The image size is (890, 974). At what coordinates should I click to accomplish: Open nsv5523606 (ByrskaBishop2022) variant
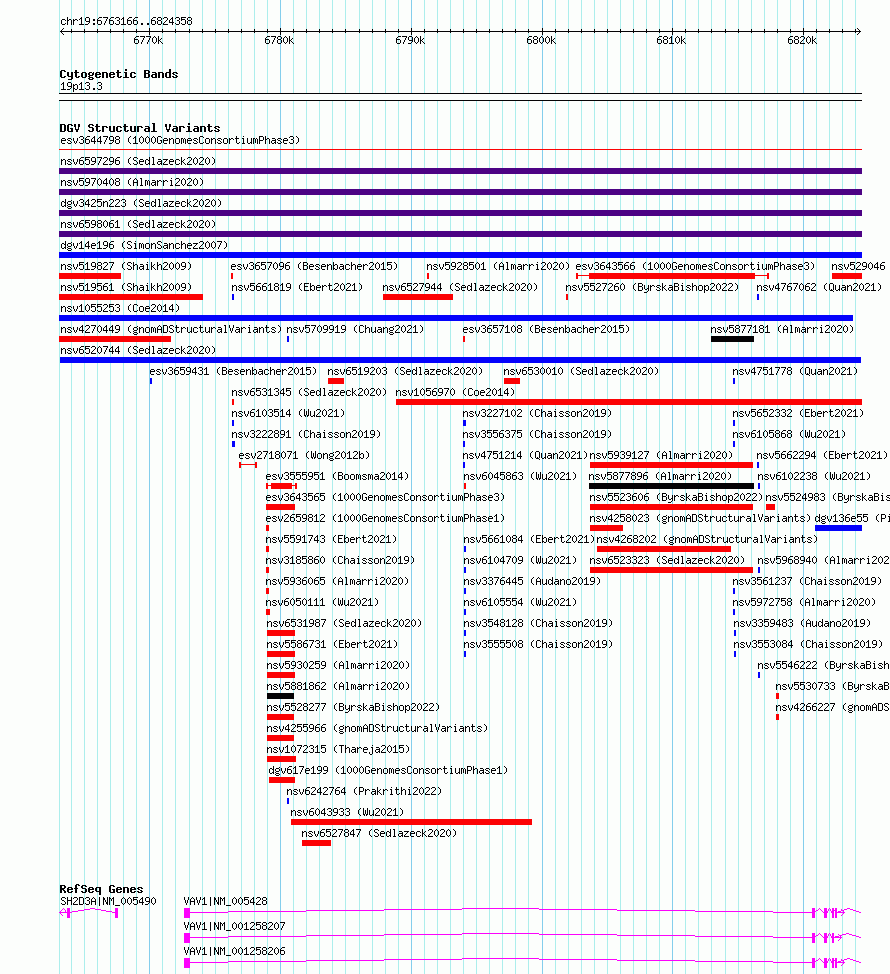(x=676, y=498)
